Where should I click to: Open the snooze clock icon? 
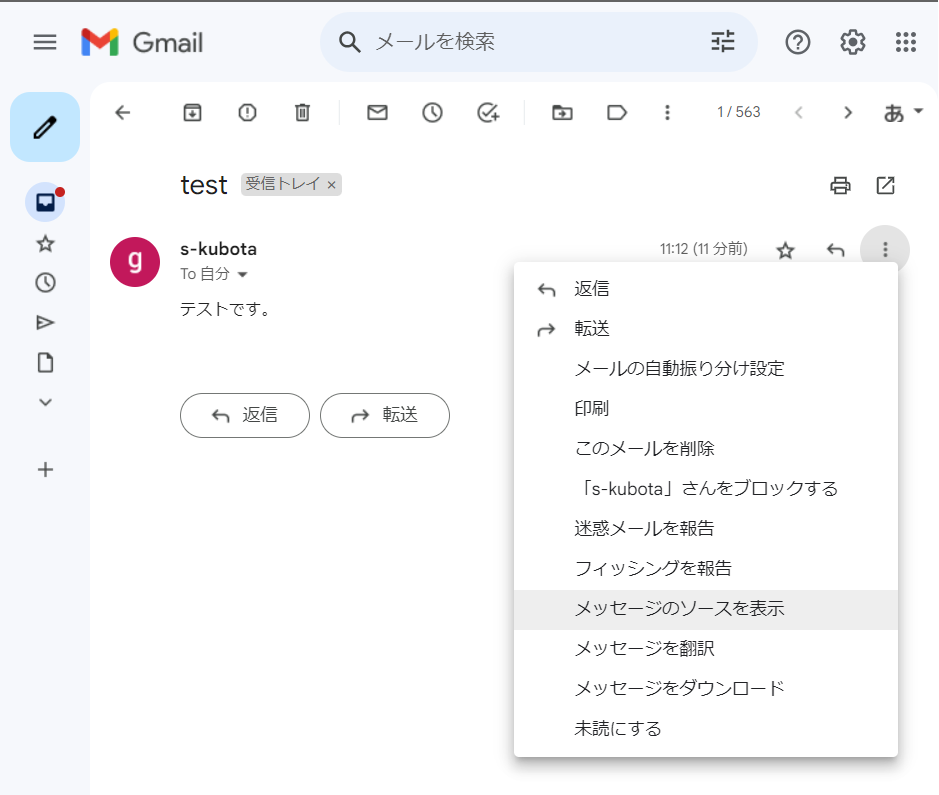[x=432, y=113]
